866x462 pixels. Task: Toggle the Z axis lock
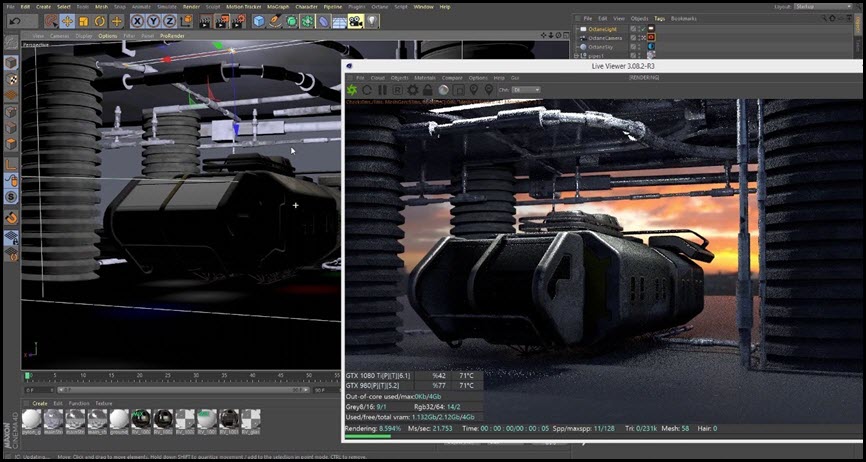(170, 21)
